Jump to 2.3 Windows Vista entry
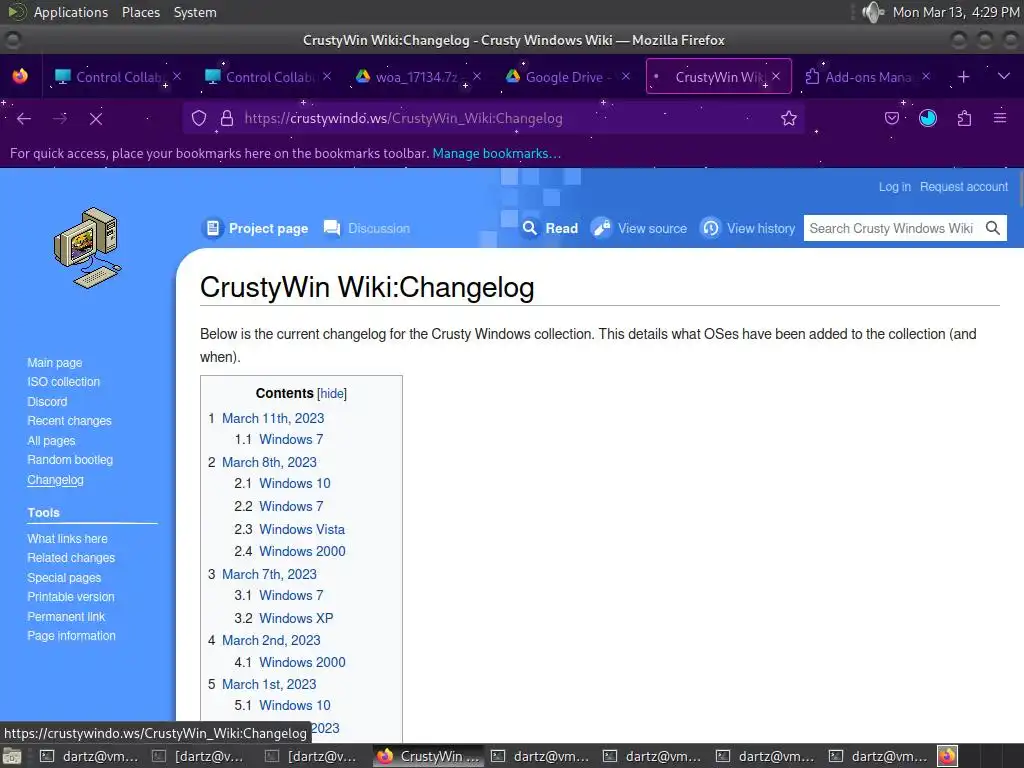The height and width of the screenshot is (768, 1024). [x=302, y=529]
